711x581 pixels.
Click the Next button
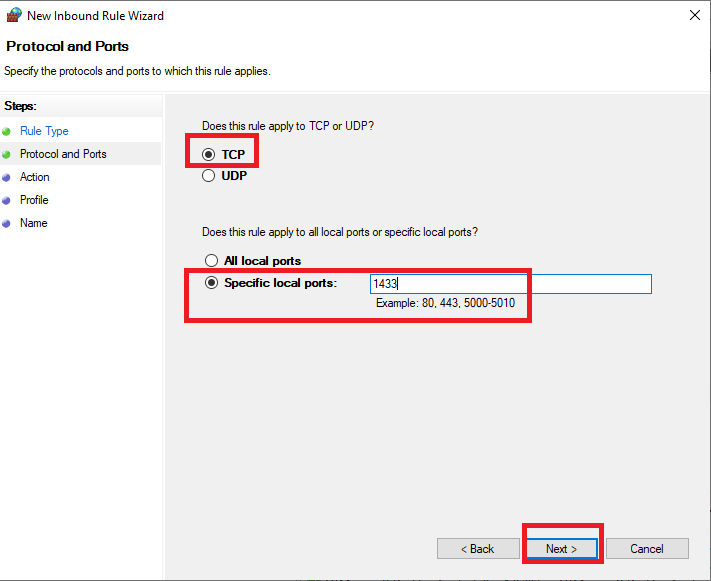point(561,549)
